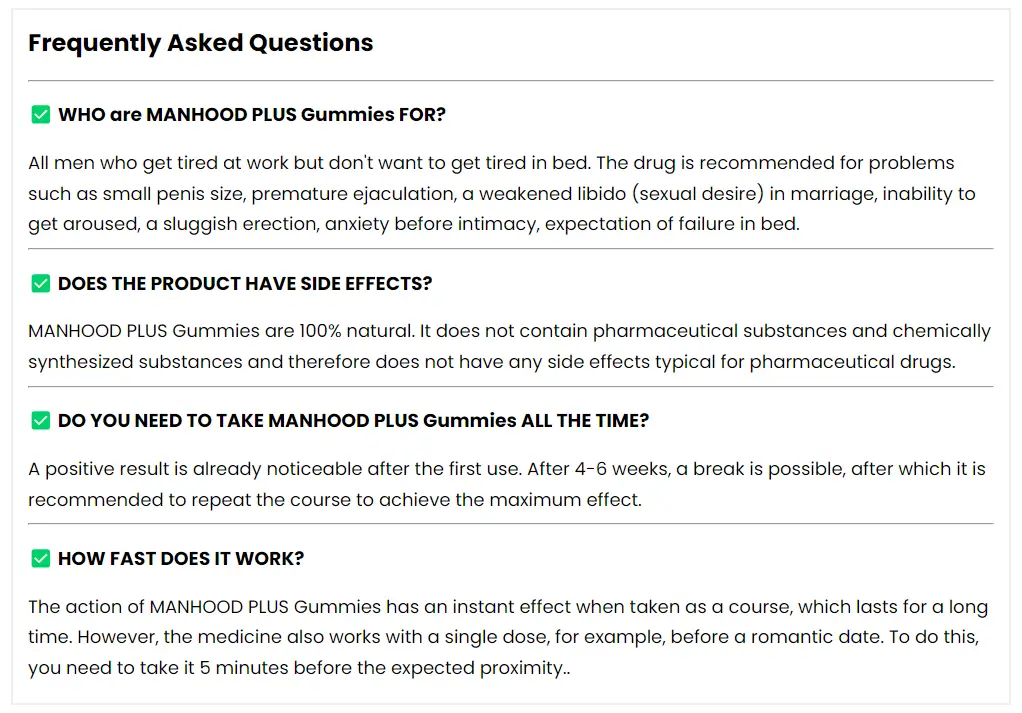Screen dimensions: 1022x713
Task: Click answer mentioning 5 minutes before proximity
Action: pyautogui.click(x=508, y=637)
